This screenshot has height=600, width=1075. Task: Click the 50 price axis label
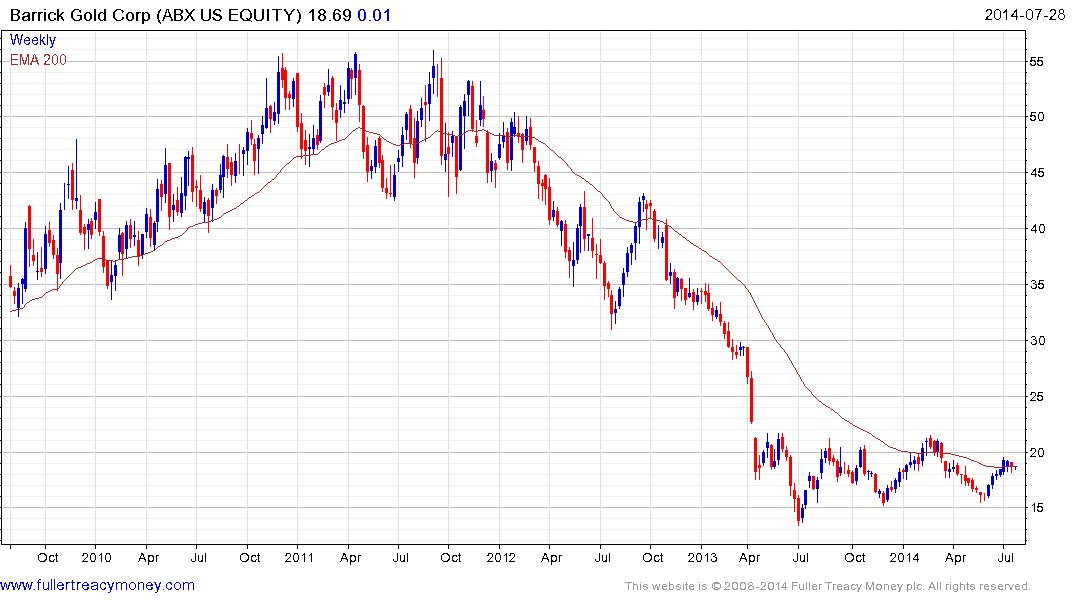(x=1037, y=117)
